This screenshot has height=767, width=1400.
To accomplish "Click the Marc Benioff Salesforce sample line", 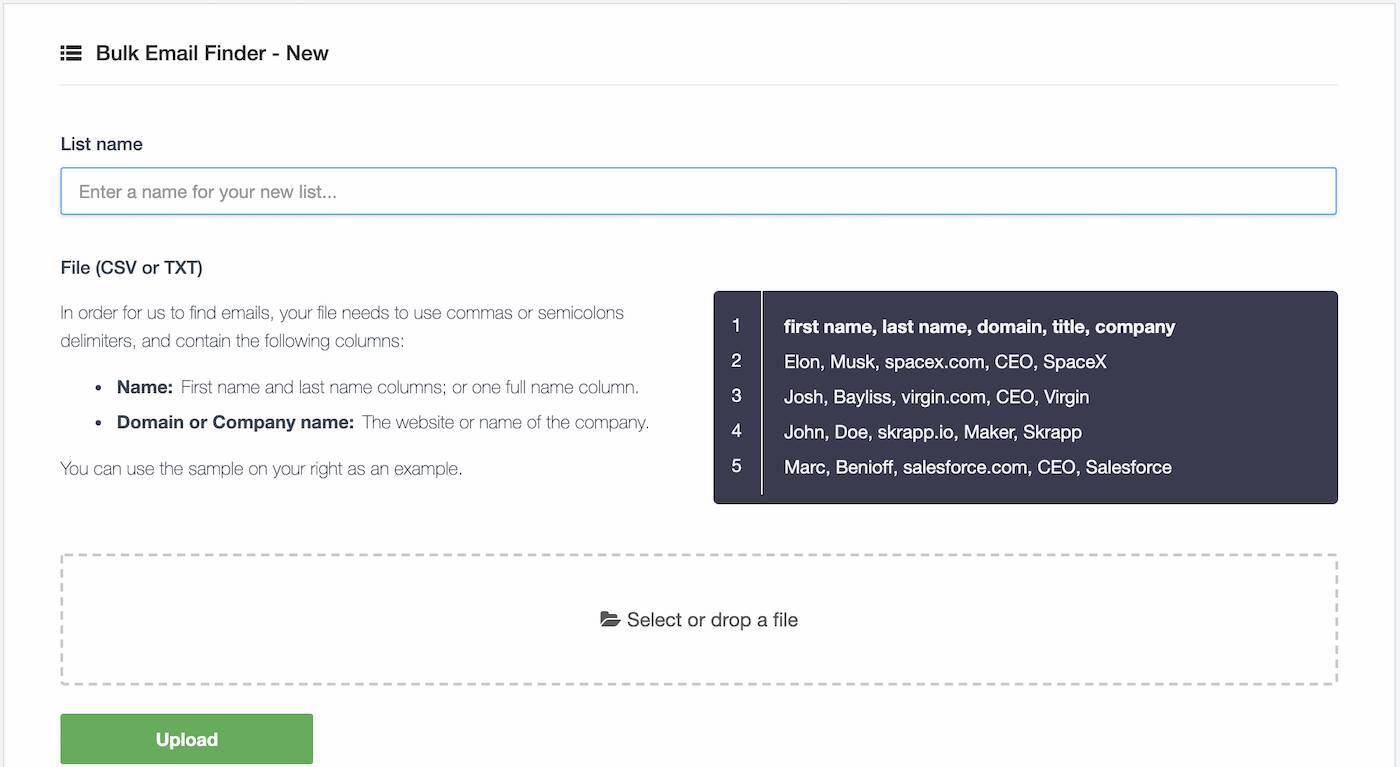I will click(977, 467).
